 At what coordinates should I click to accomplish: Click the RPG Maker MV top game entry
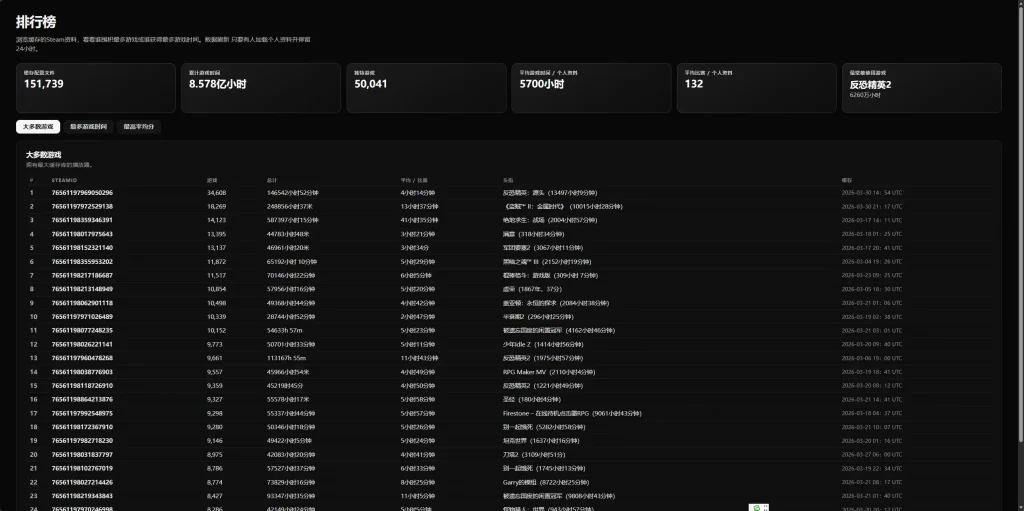pos(548,371)
